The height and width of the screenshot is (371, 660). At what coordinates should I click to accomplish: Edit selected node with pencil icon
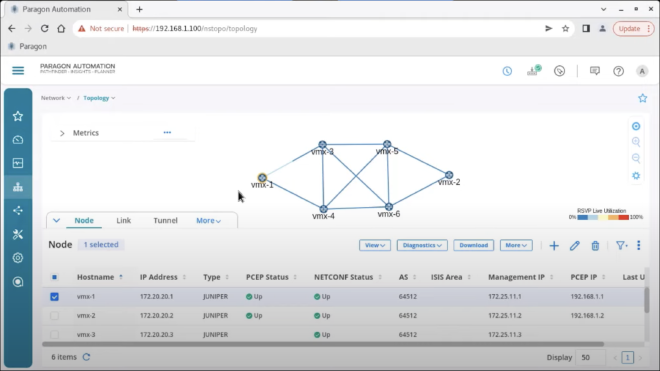pos(575,246)
